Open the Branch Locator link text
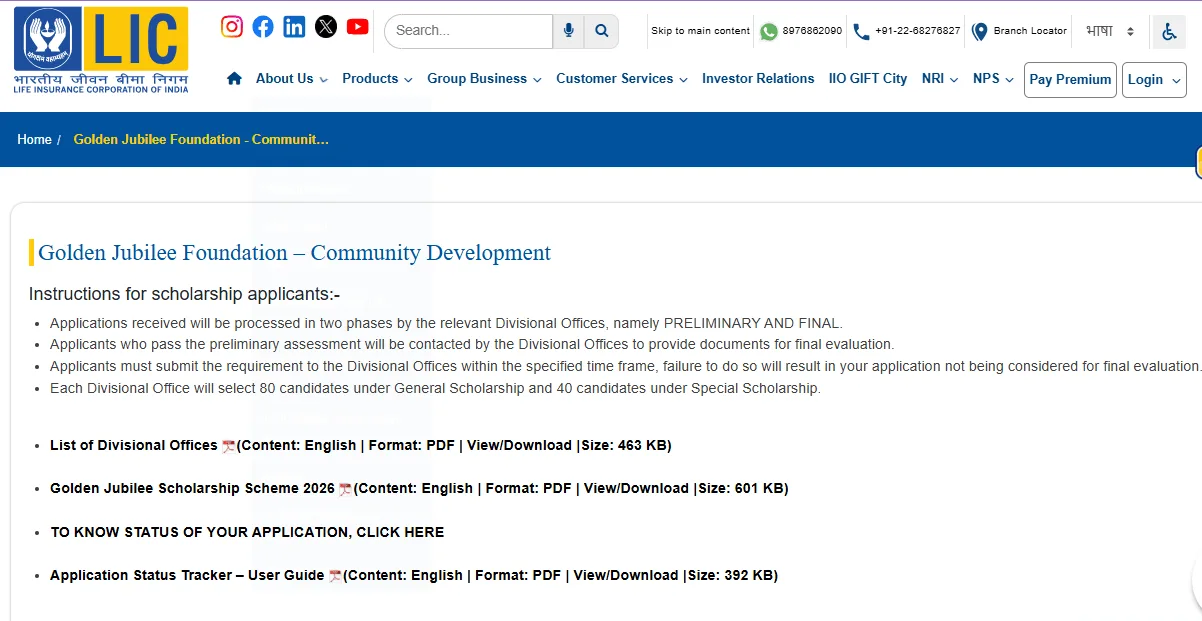Screen dimensions: 1202x621 coord(1030,31)
